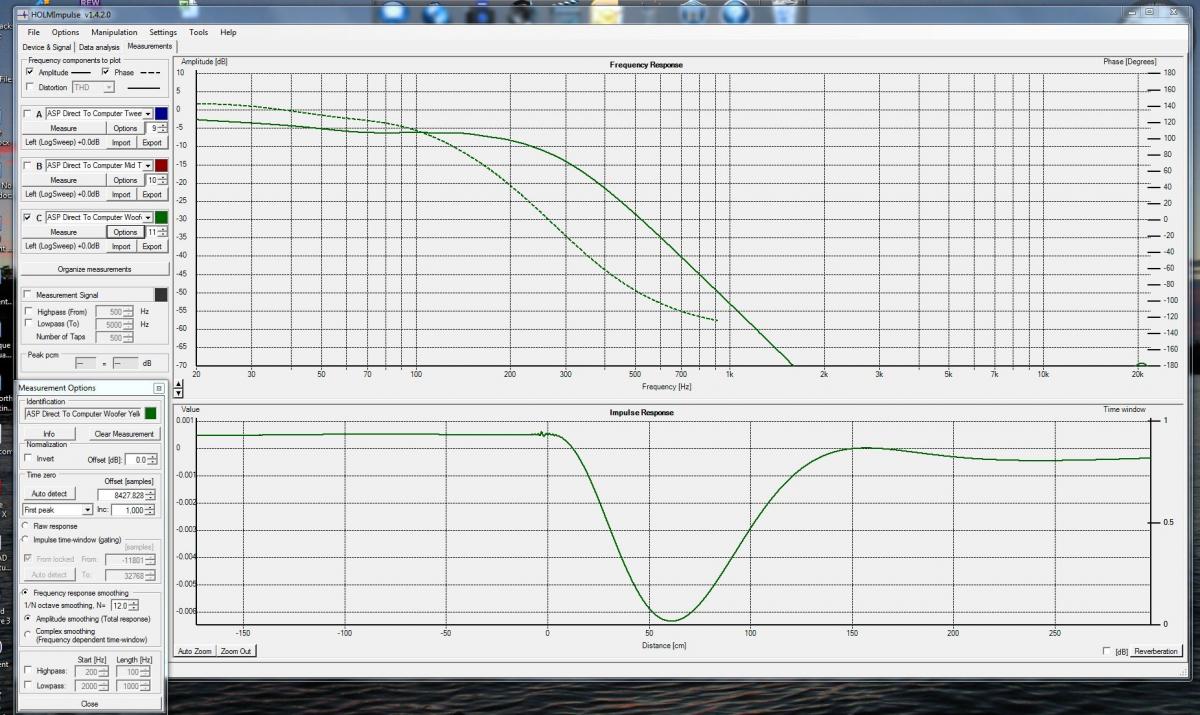Click the Clear Measurement button
The image size is (1200, 715).
(124, 434)
